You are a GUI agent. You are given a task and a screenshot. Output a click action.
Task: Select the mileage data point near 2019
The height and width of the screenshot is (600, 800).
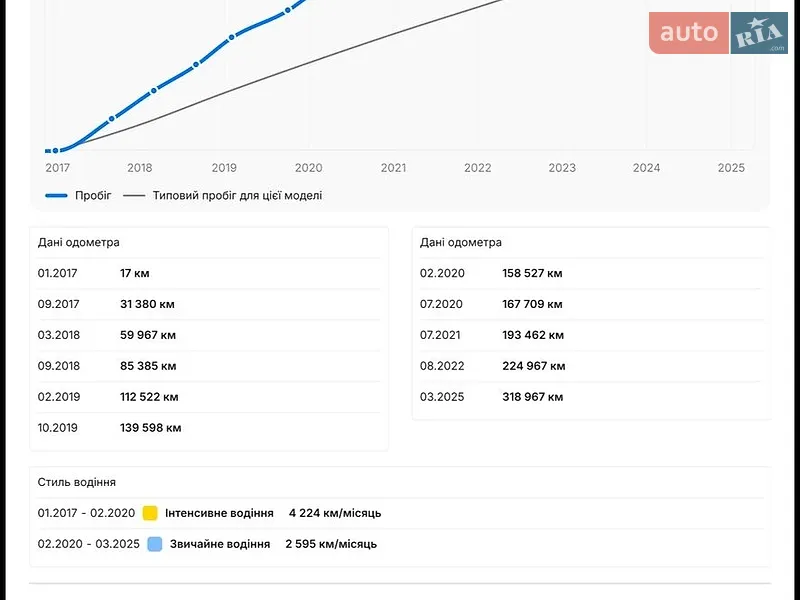[x=232, y=37]
